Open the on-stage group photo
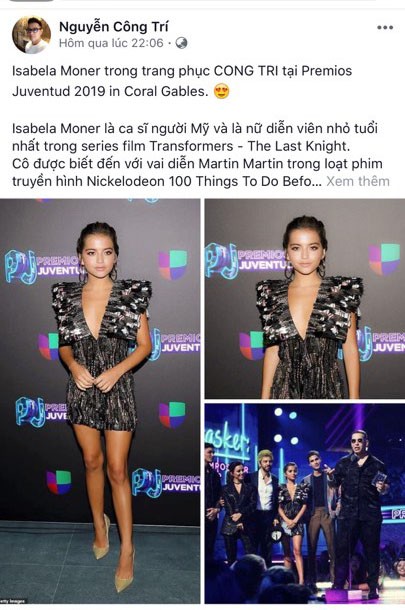This screenshot has width=405, height=610. coord(305,503)
